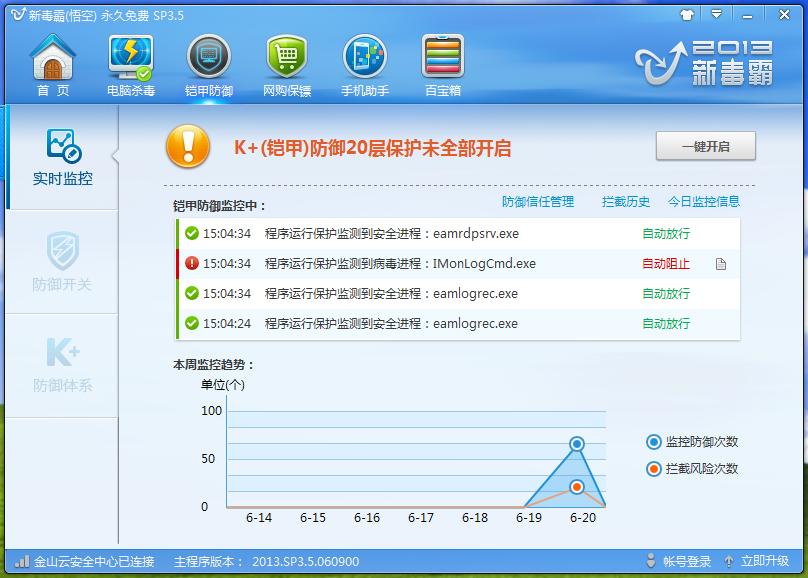Minimize the 新毒霸 window

(747, 15)
